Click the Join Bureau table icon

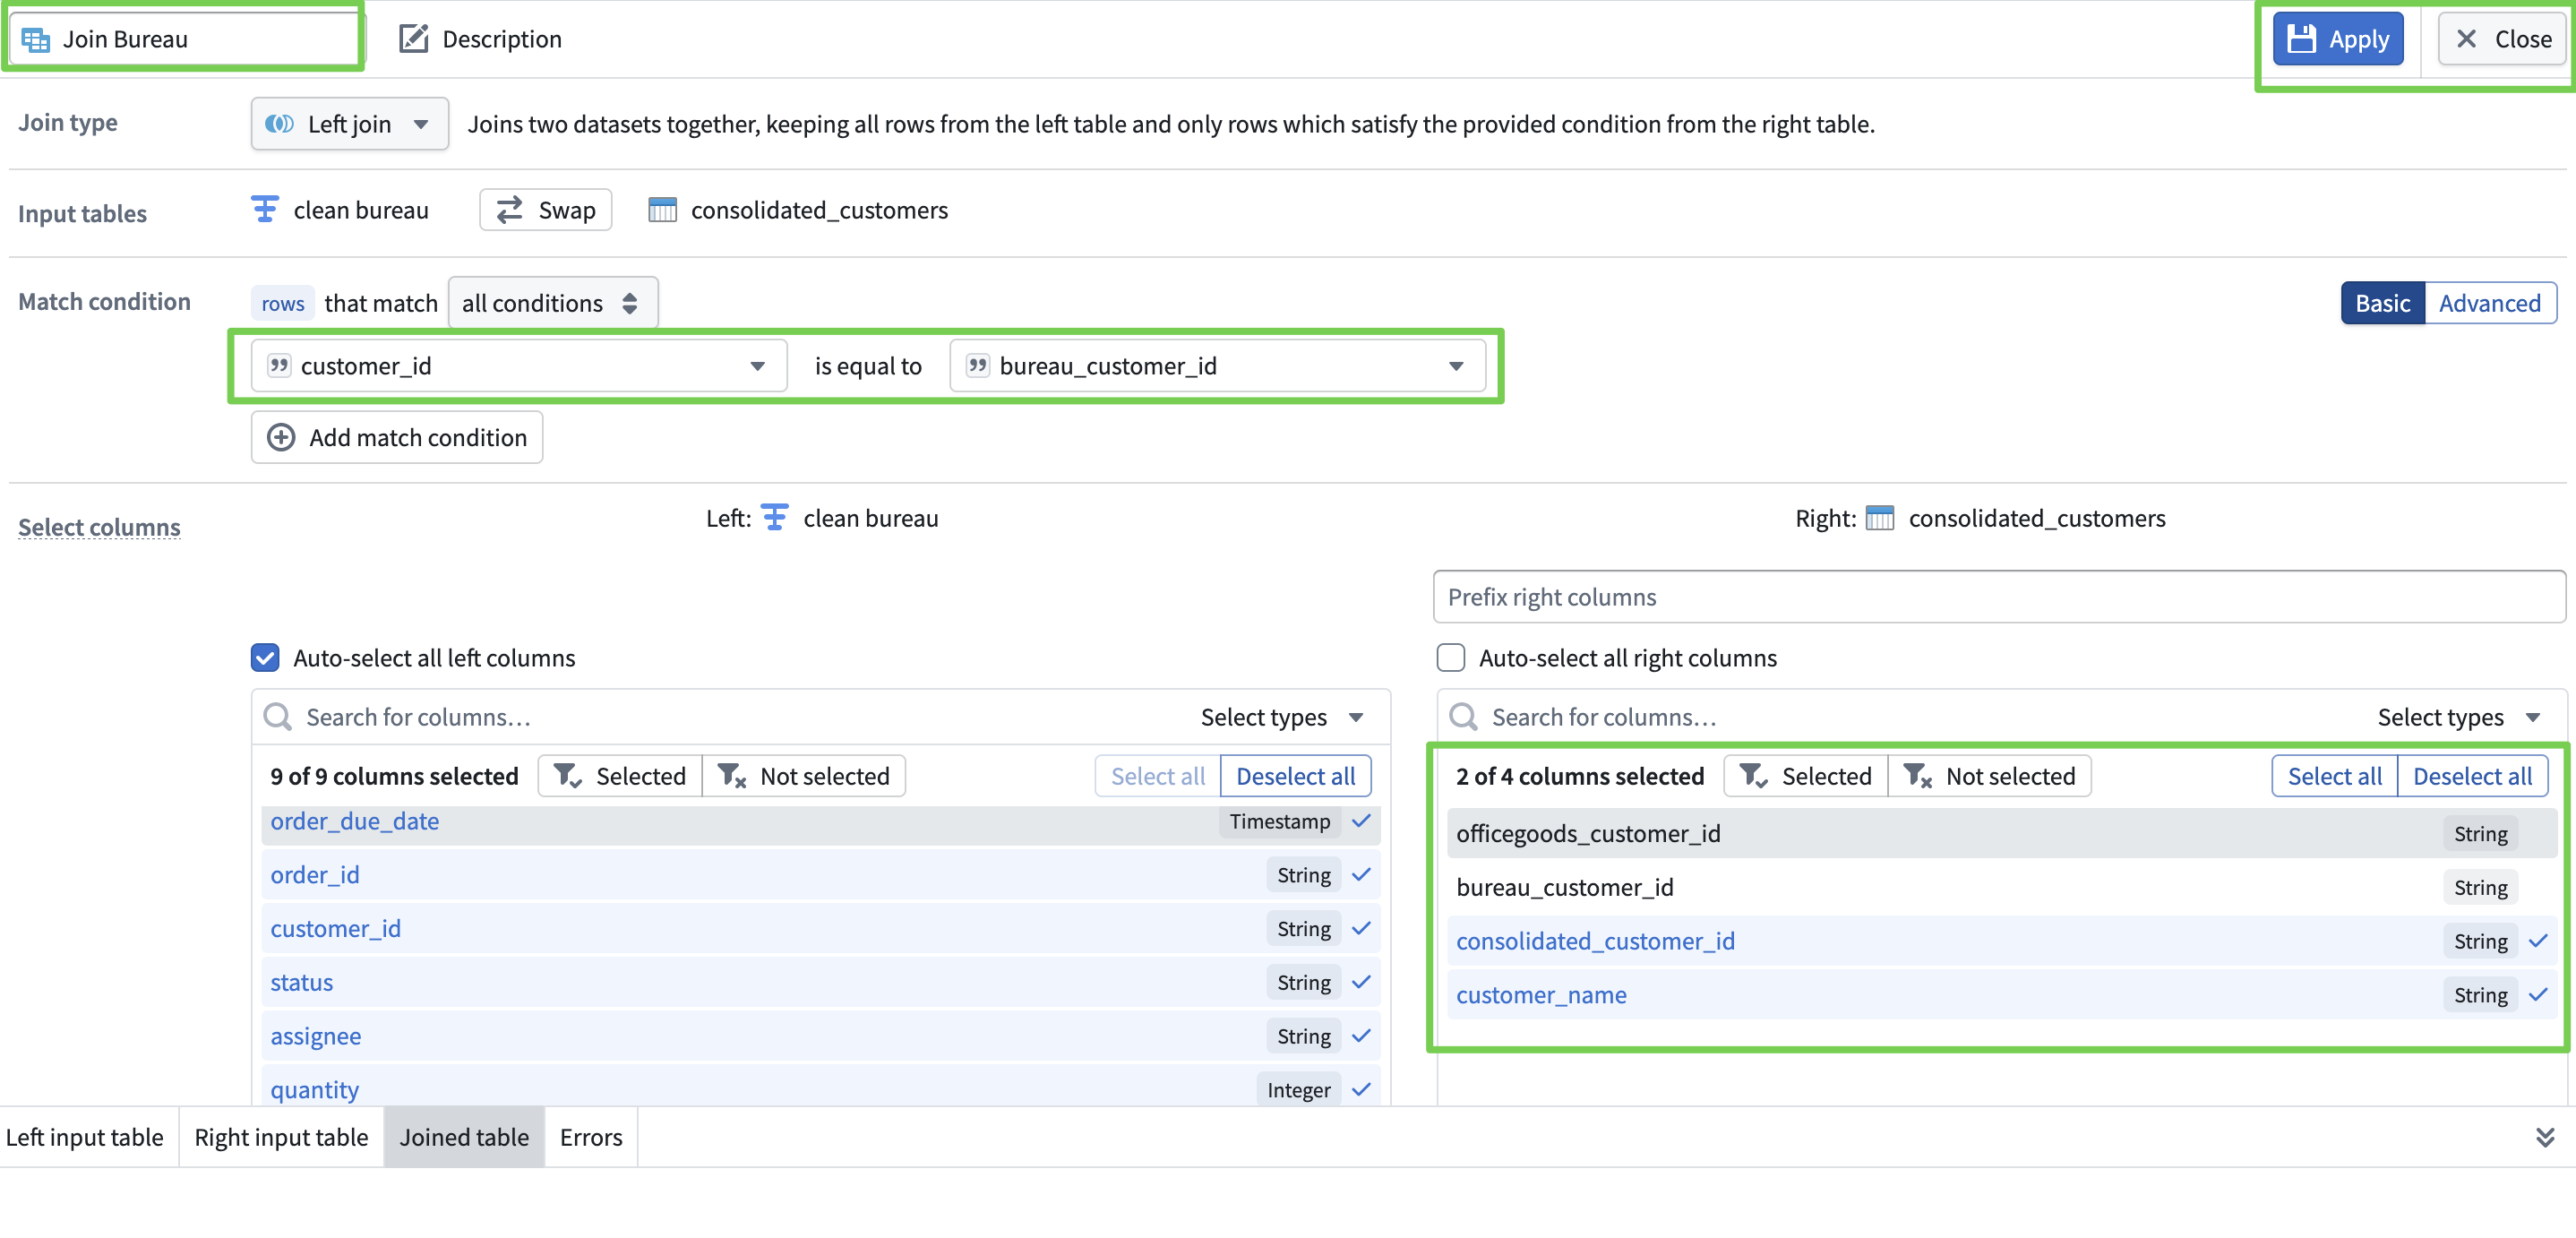pyautogui.click(x=36, y=39)
